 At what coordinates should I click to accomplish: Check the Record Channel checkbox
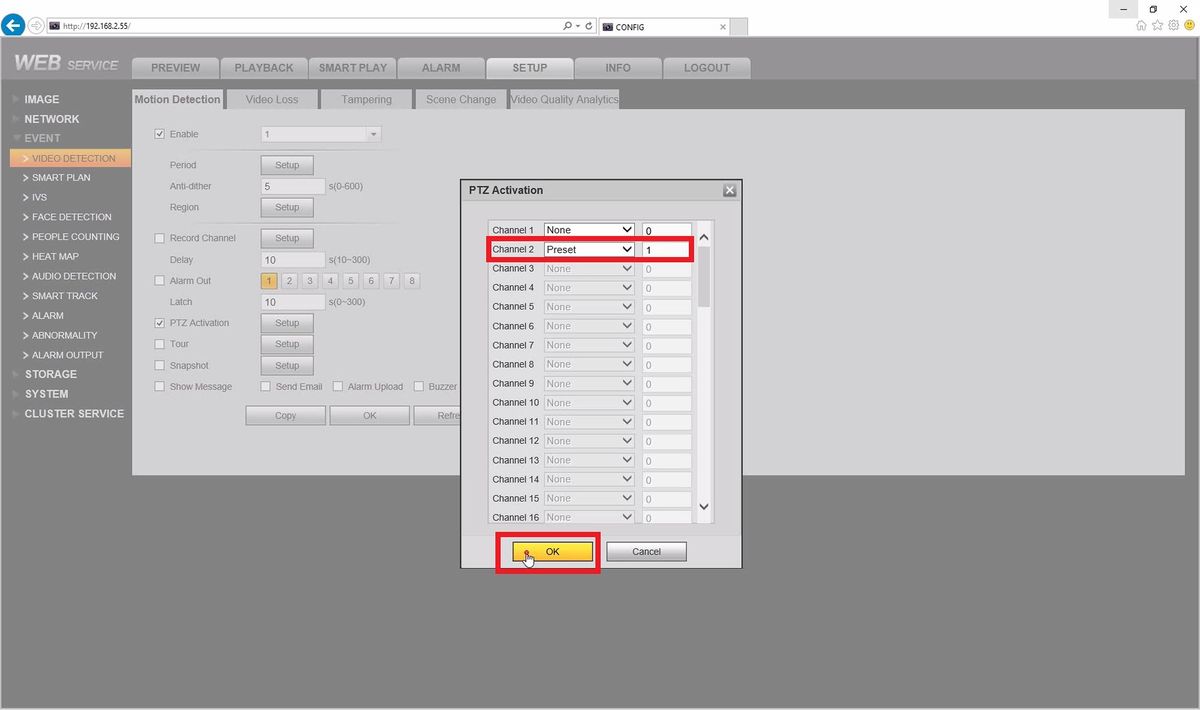[x=159, y=238]
